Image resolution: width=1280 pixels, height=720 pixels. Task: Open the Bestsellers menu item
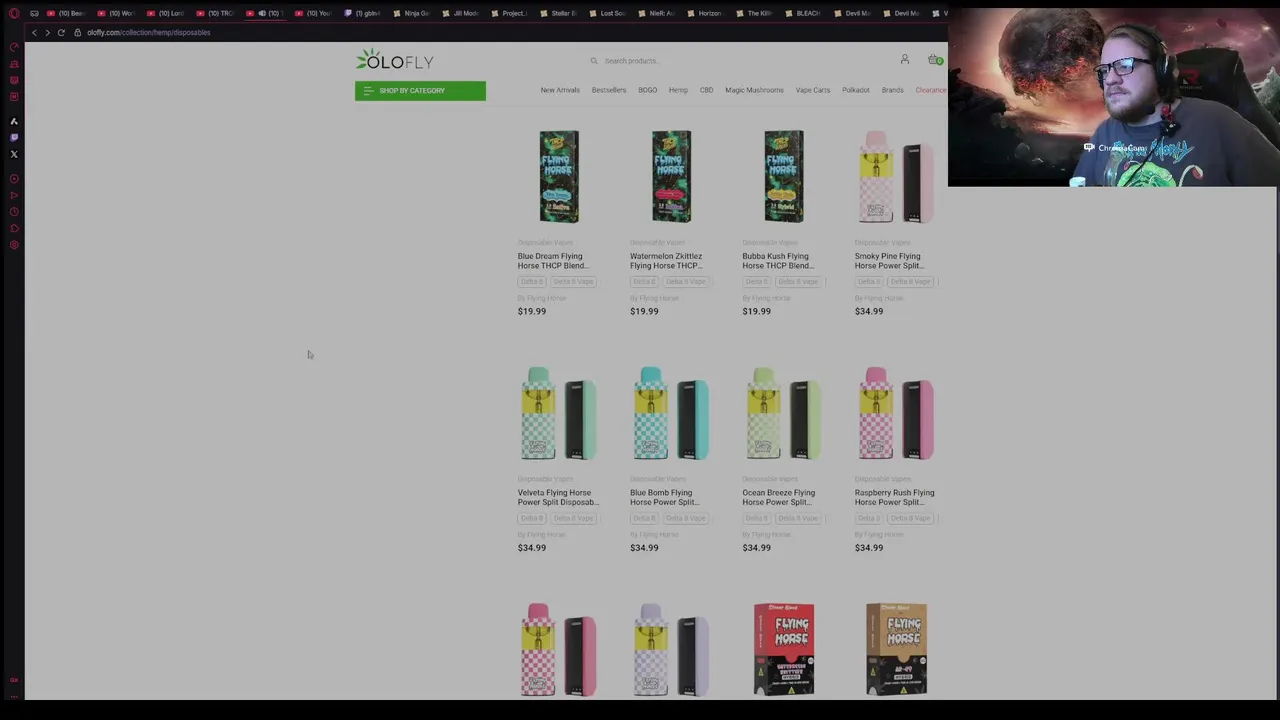(608, 90)
